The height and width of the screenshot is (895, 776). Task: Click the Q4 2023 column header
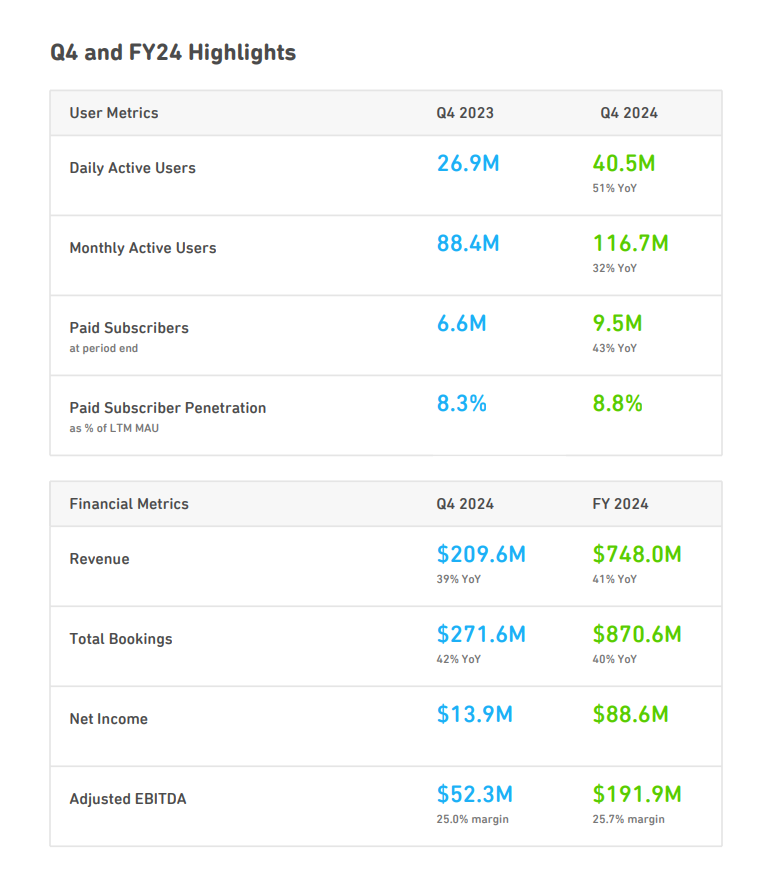[x=464, y=113]
